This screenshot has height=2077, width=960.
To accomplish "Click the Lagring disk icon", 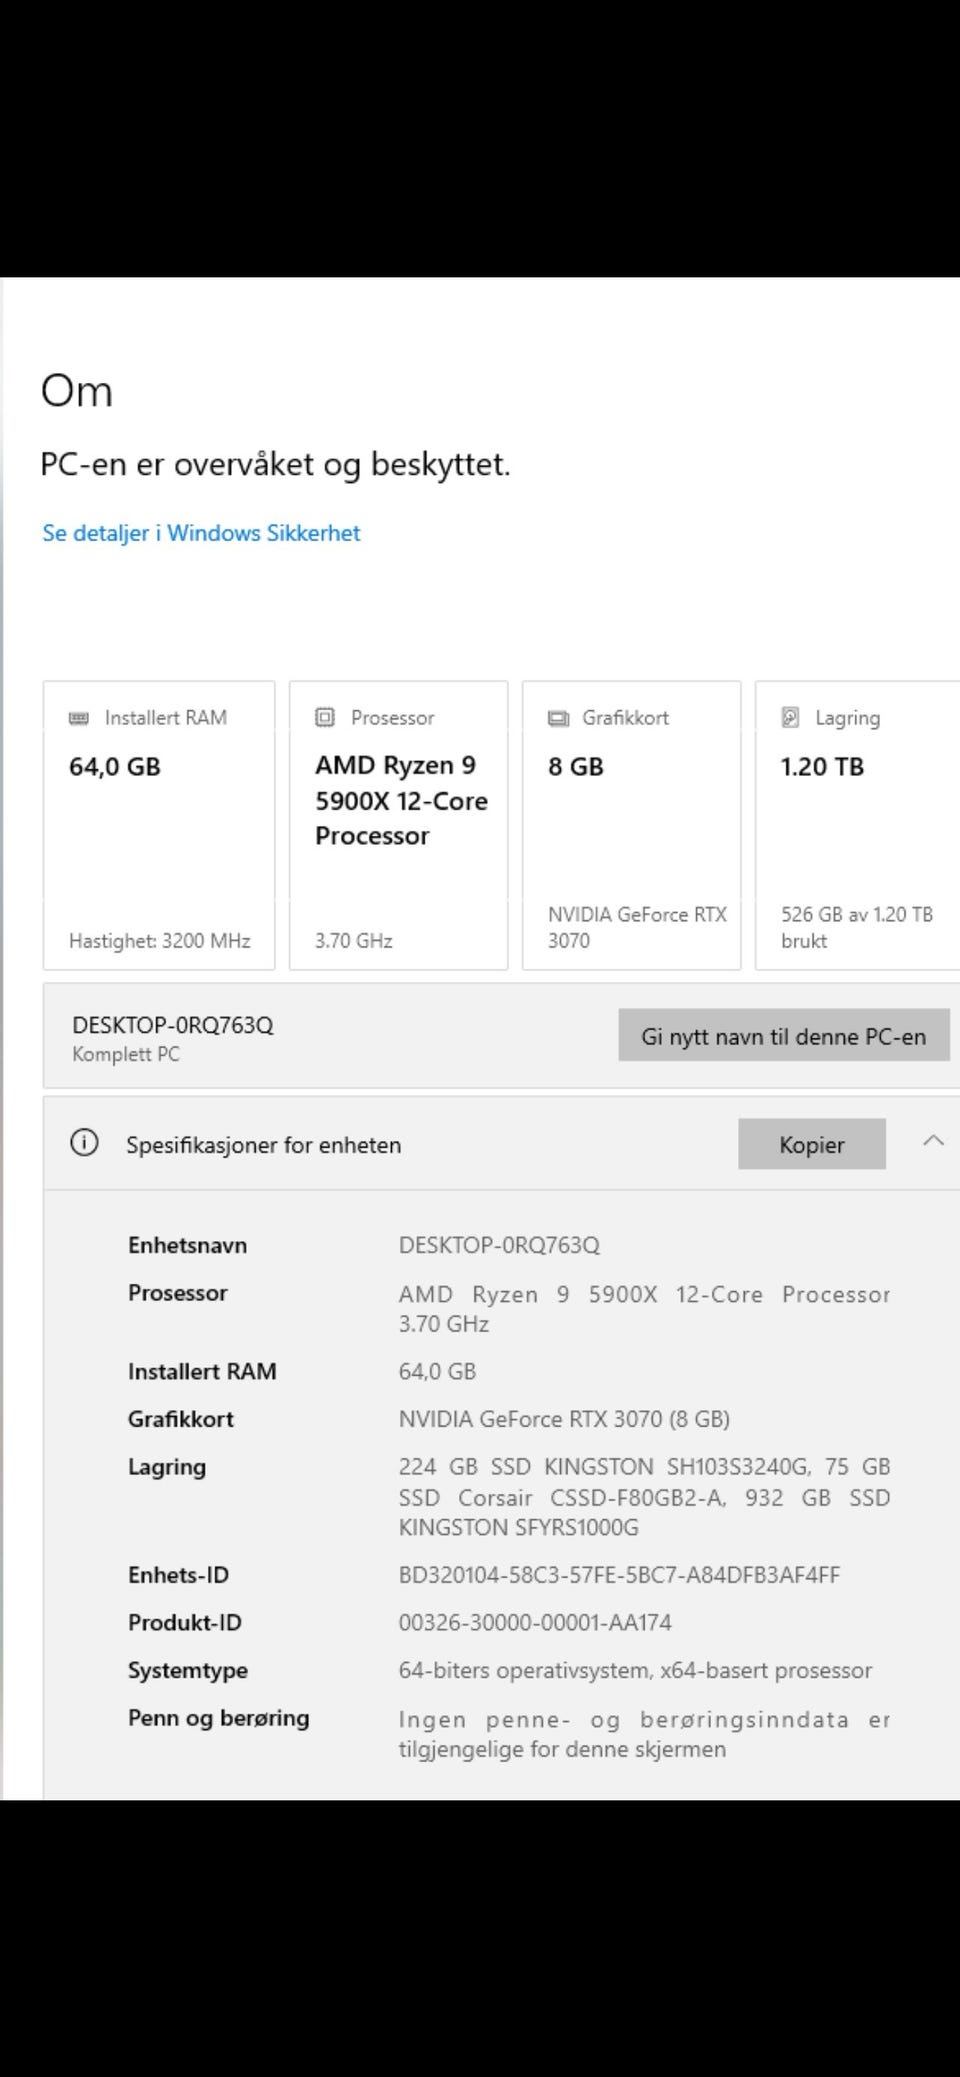I will (x=790, y=717).
